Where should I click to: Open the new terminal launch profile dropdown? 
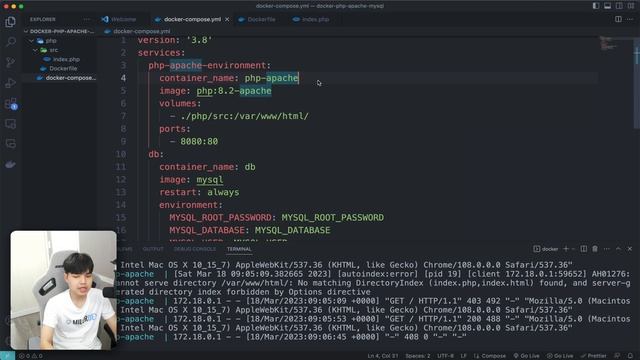click(x=573, y=249)
